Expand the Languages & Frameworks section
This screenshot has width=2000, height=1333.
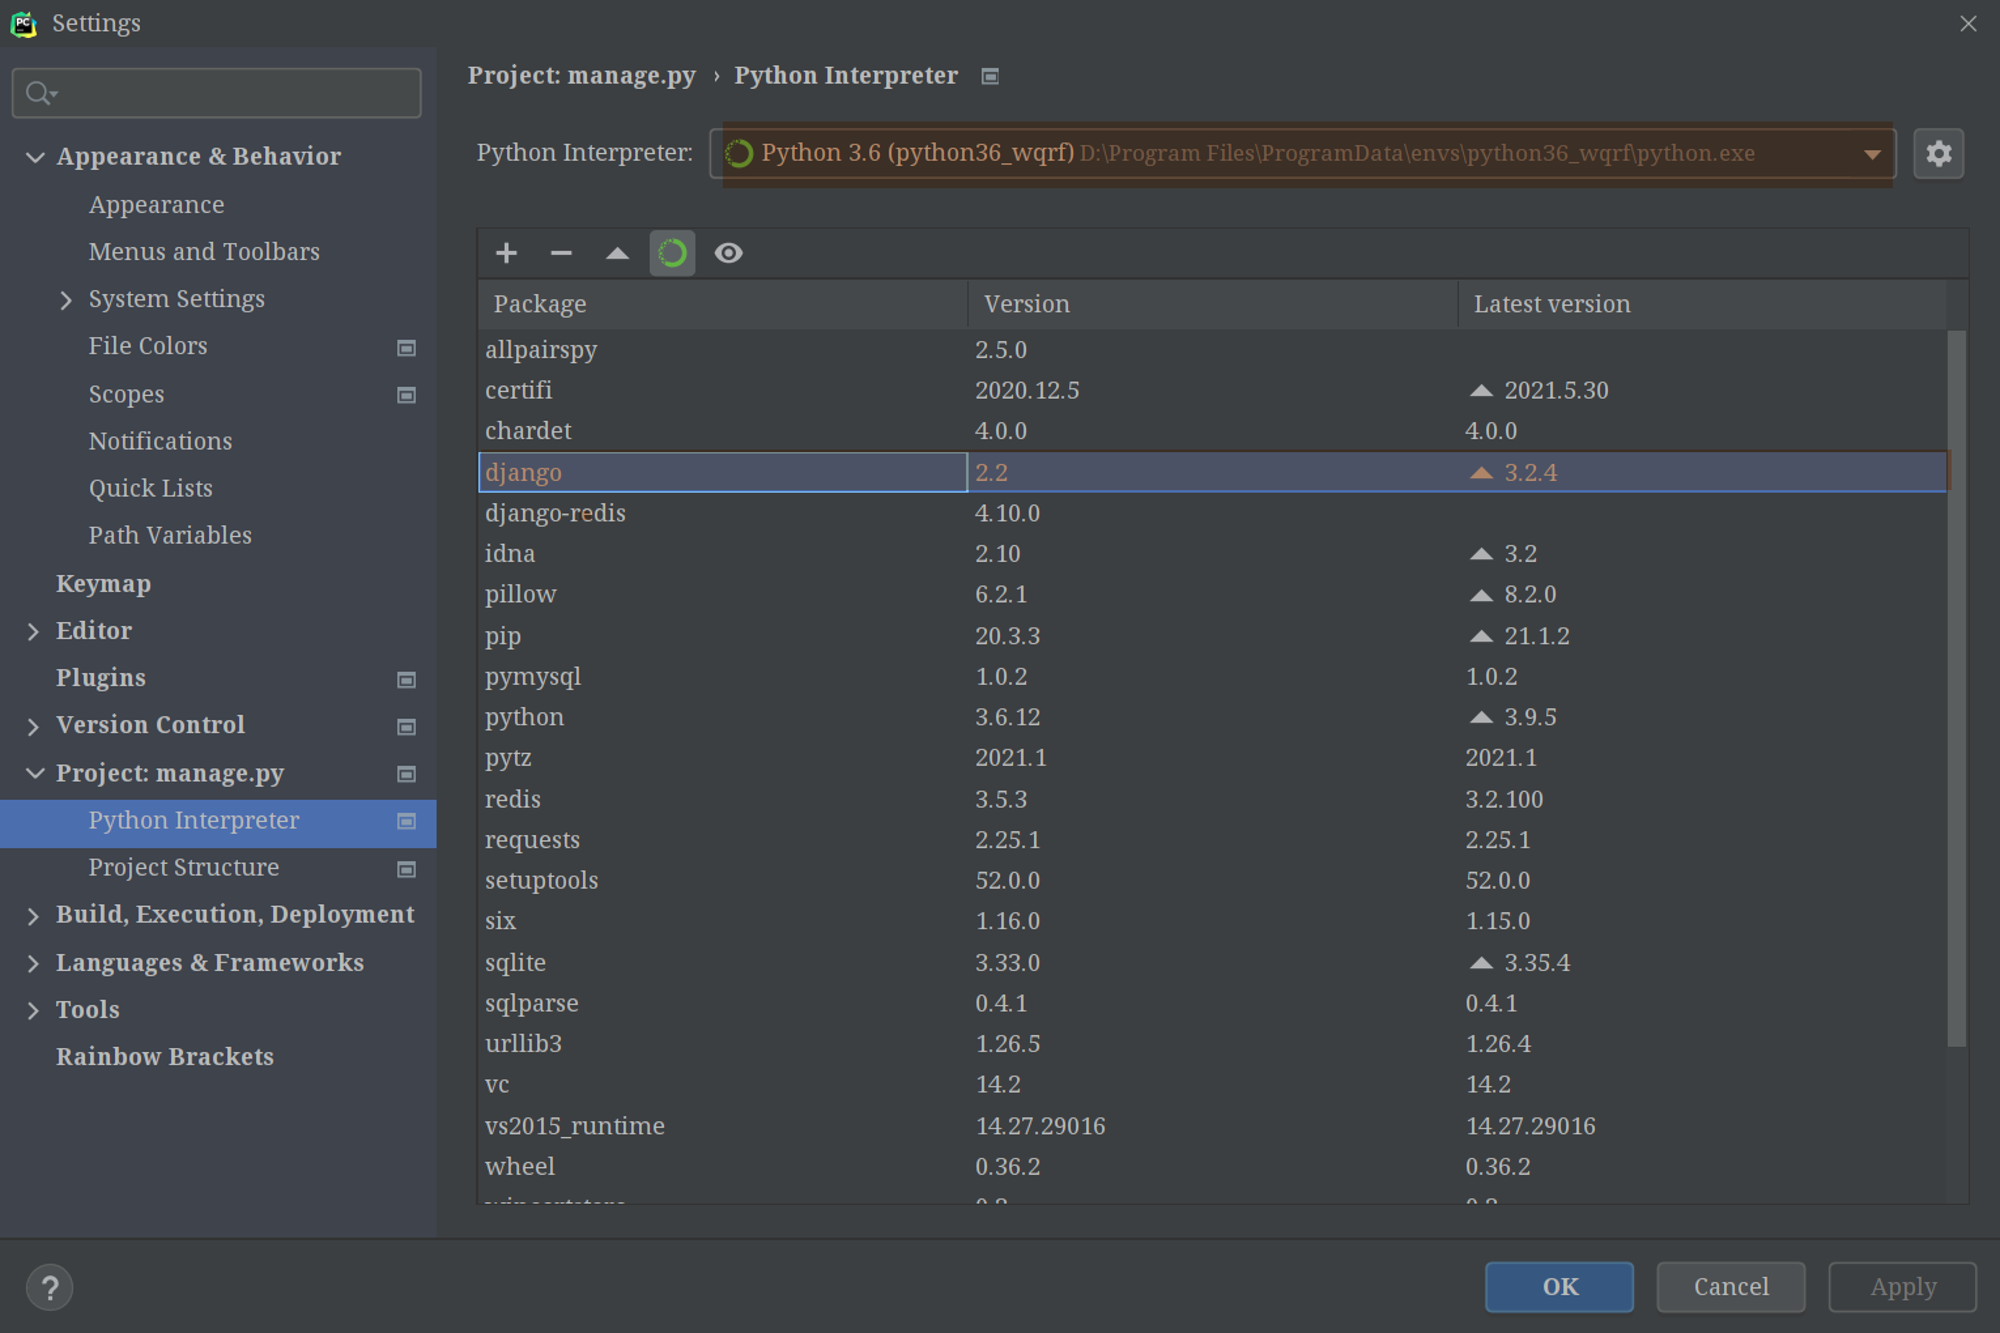click(33, 963)
